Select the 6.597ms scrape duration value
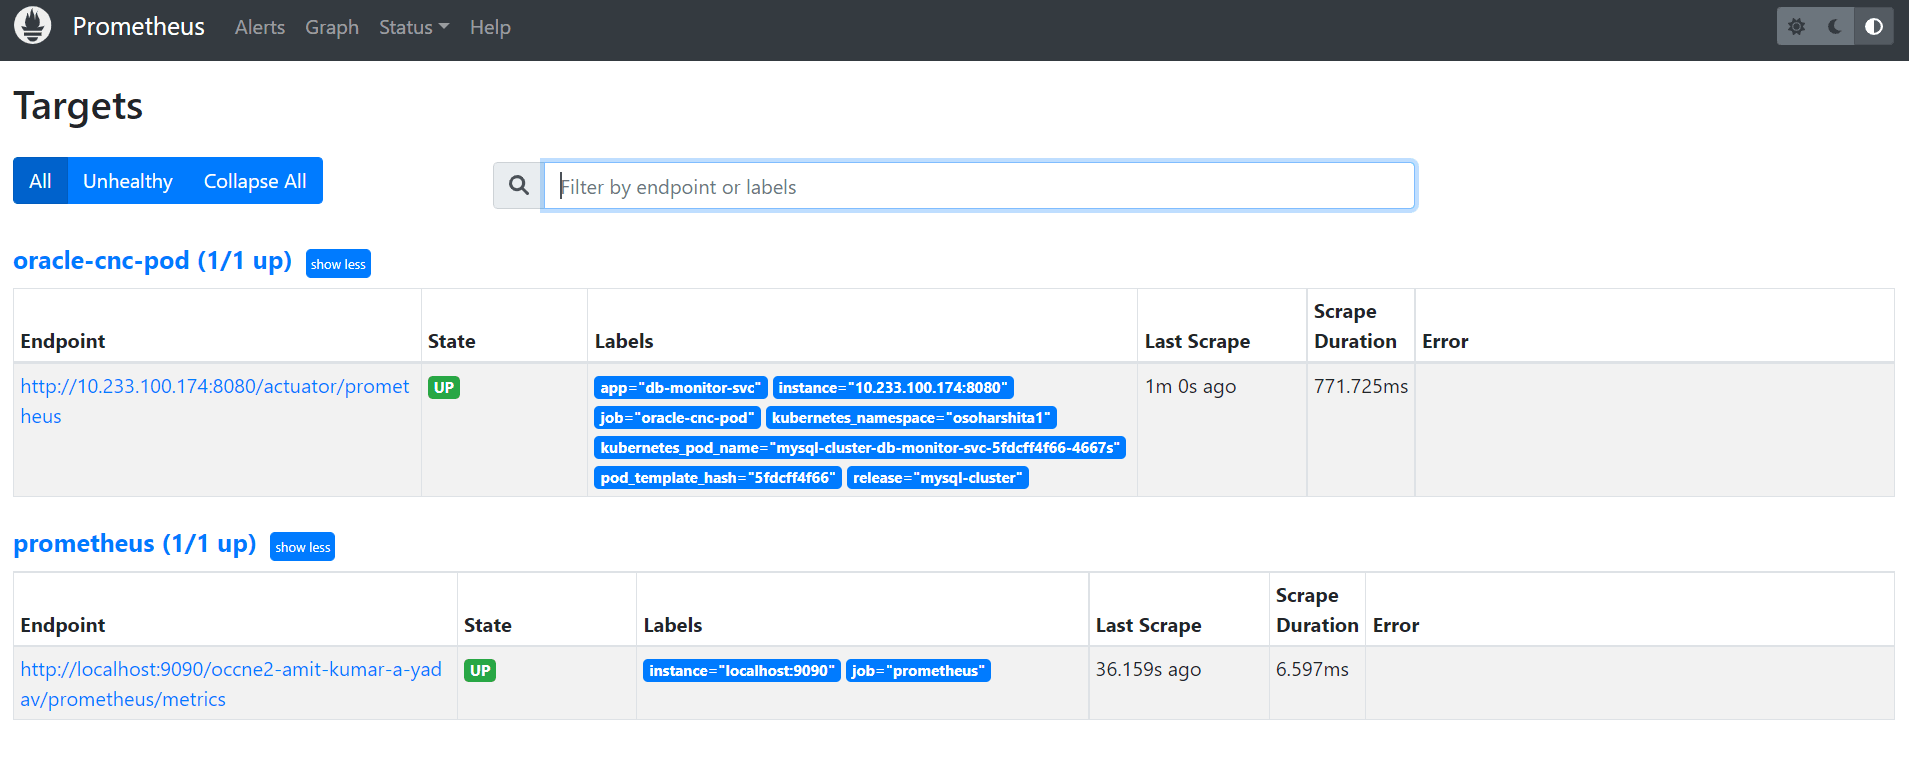 pos(1312,670)
